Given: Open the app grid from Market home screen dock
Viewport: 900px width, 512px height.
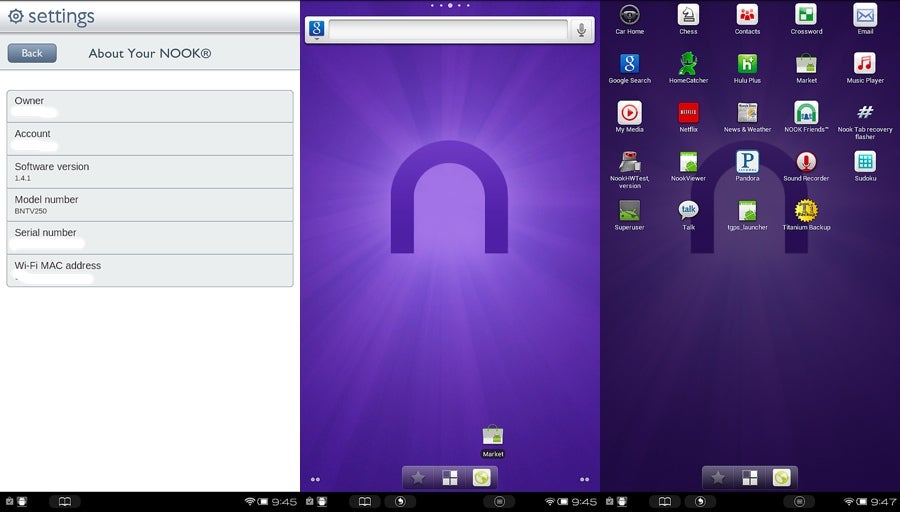Looking at the screenshot, I should click(x=450, y=478).
